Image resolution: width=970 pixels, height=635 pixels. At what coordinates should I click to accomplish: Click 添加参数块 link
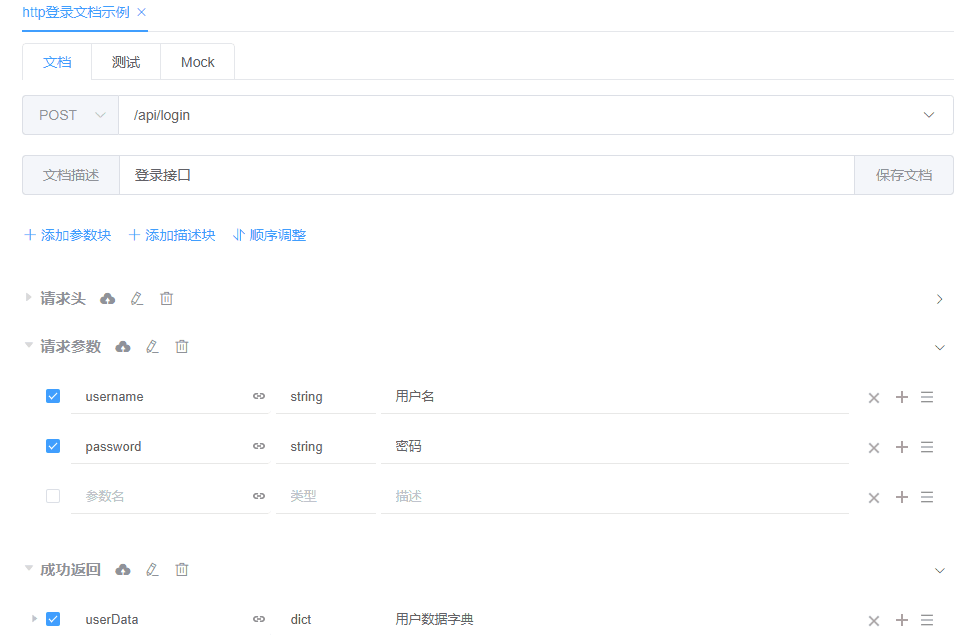pos(67,235)
